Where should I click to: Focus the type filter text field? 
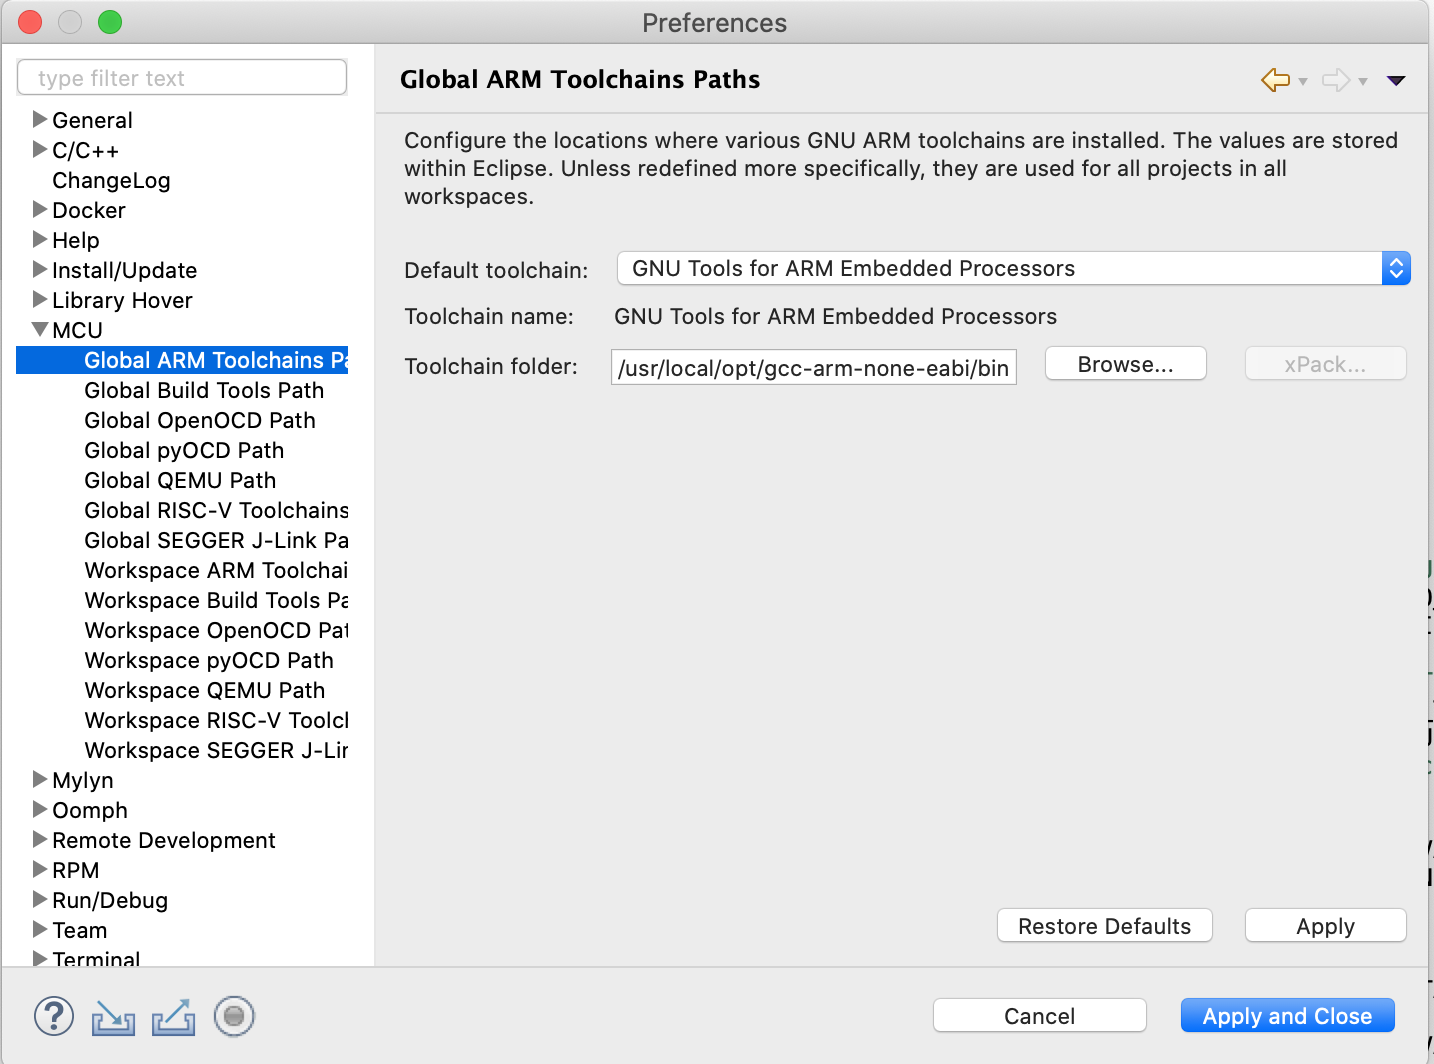click(x=182, y=78)
